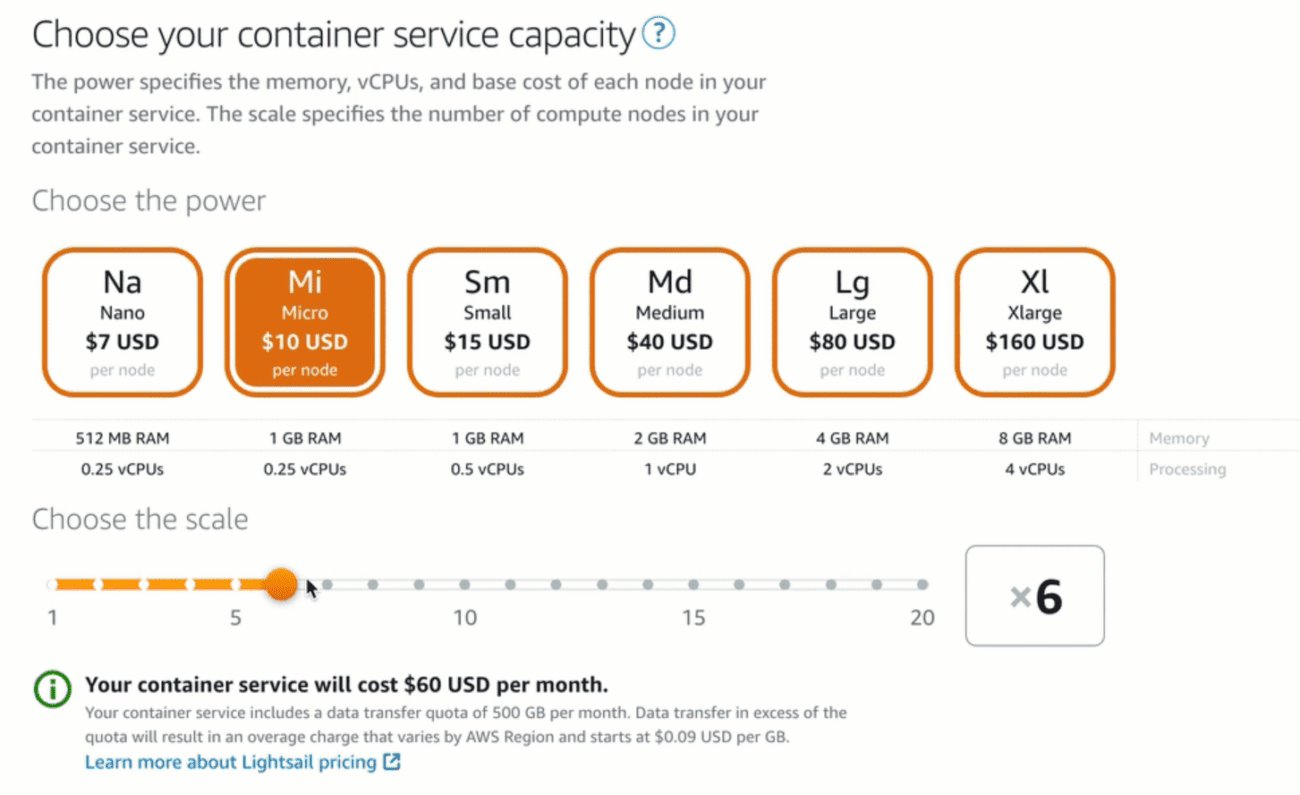Set scale to 20 on slider end

pos(922,584)
